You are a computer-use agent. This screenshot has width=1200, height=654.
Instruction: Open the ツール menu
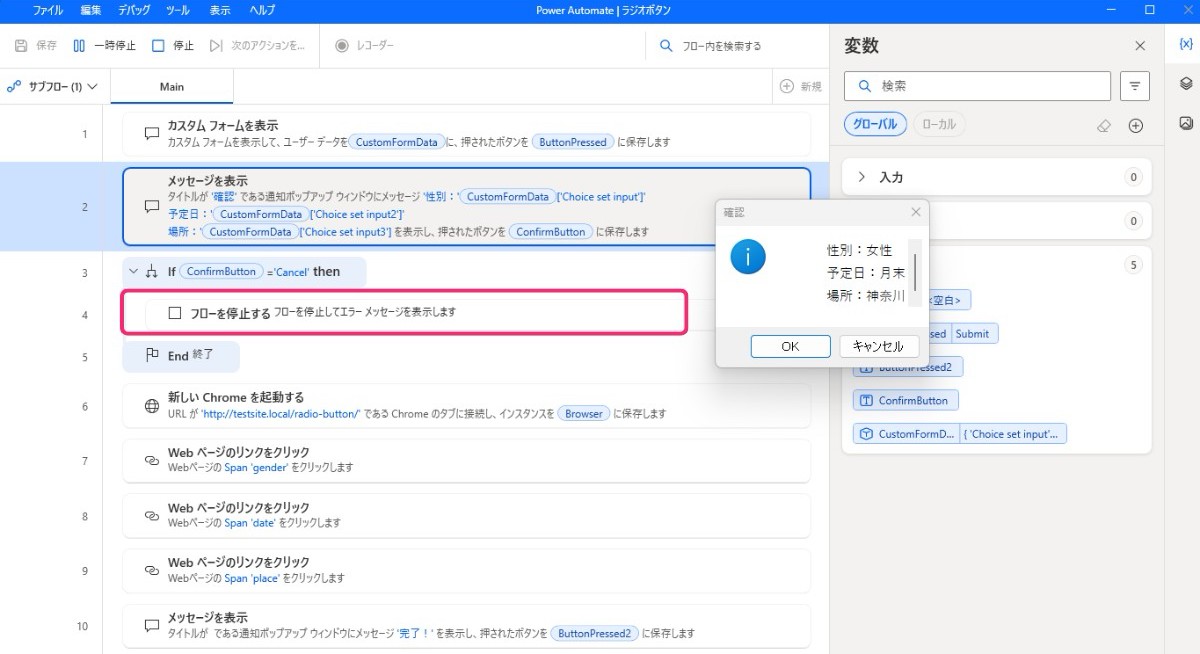point(177,10)
